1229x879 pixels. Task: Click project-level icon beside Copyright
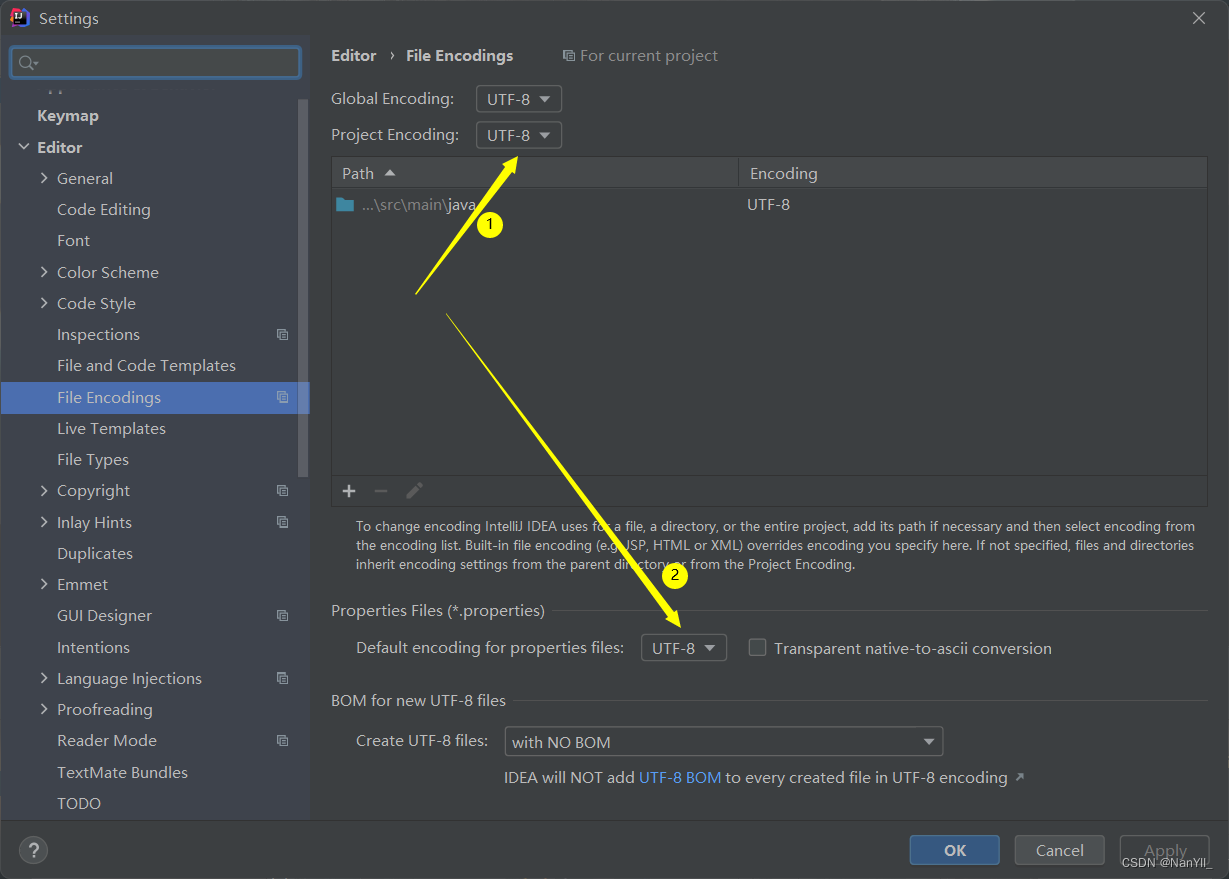coord(283,491)
